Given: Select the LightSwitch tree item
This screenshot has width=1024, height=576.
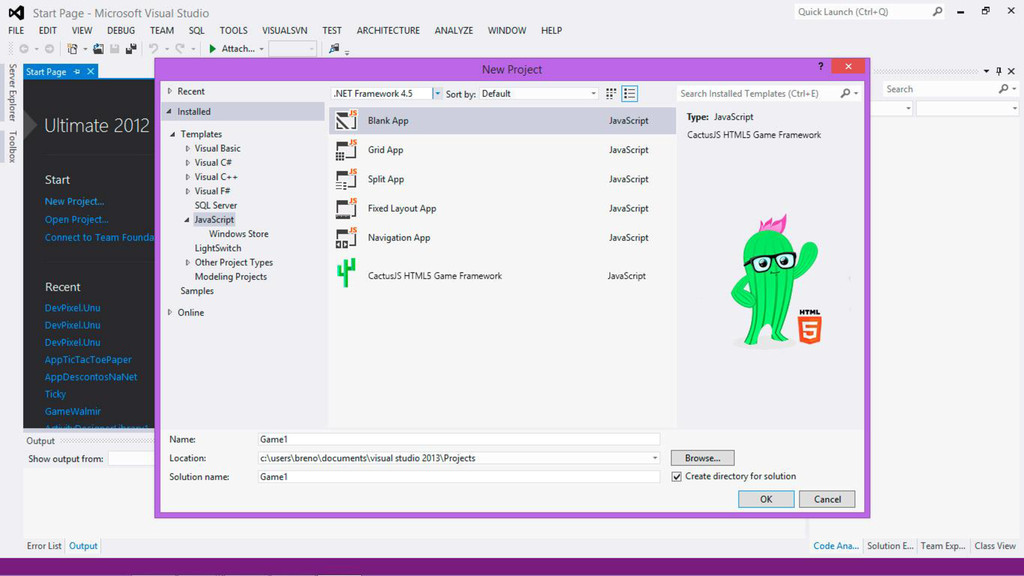Looking at the screenshot, I should [217, 248].
